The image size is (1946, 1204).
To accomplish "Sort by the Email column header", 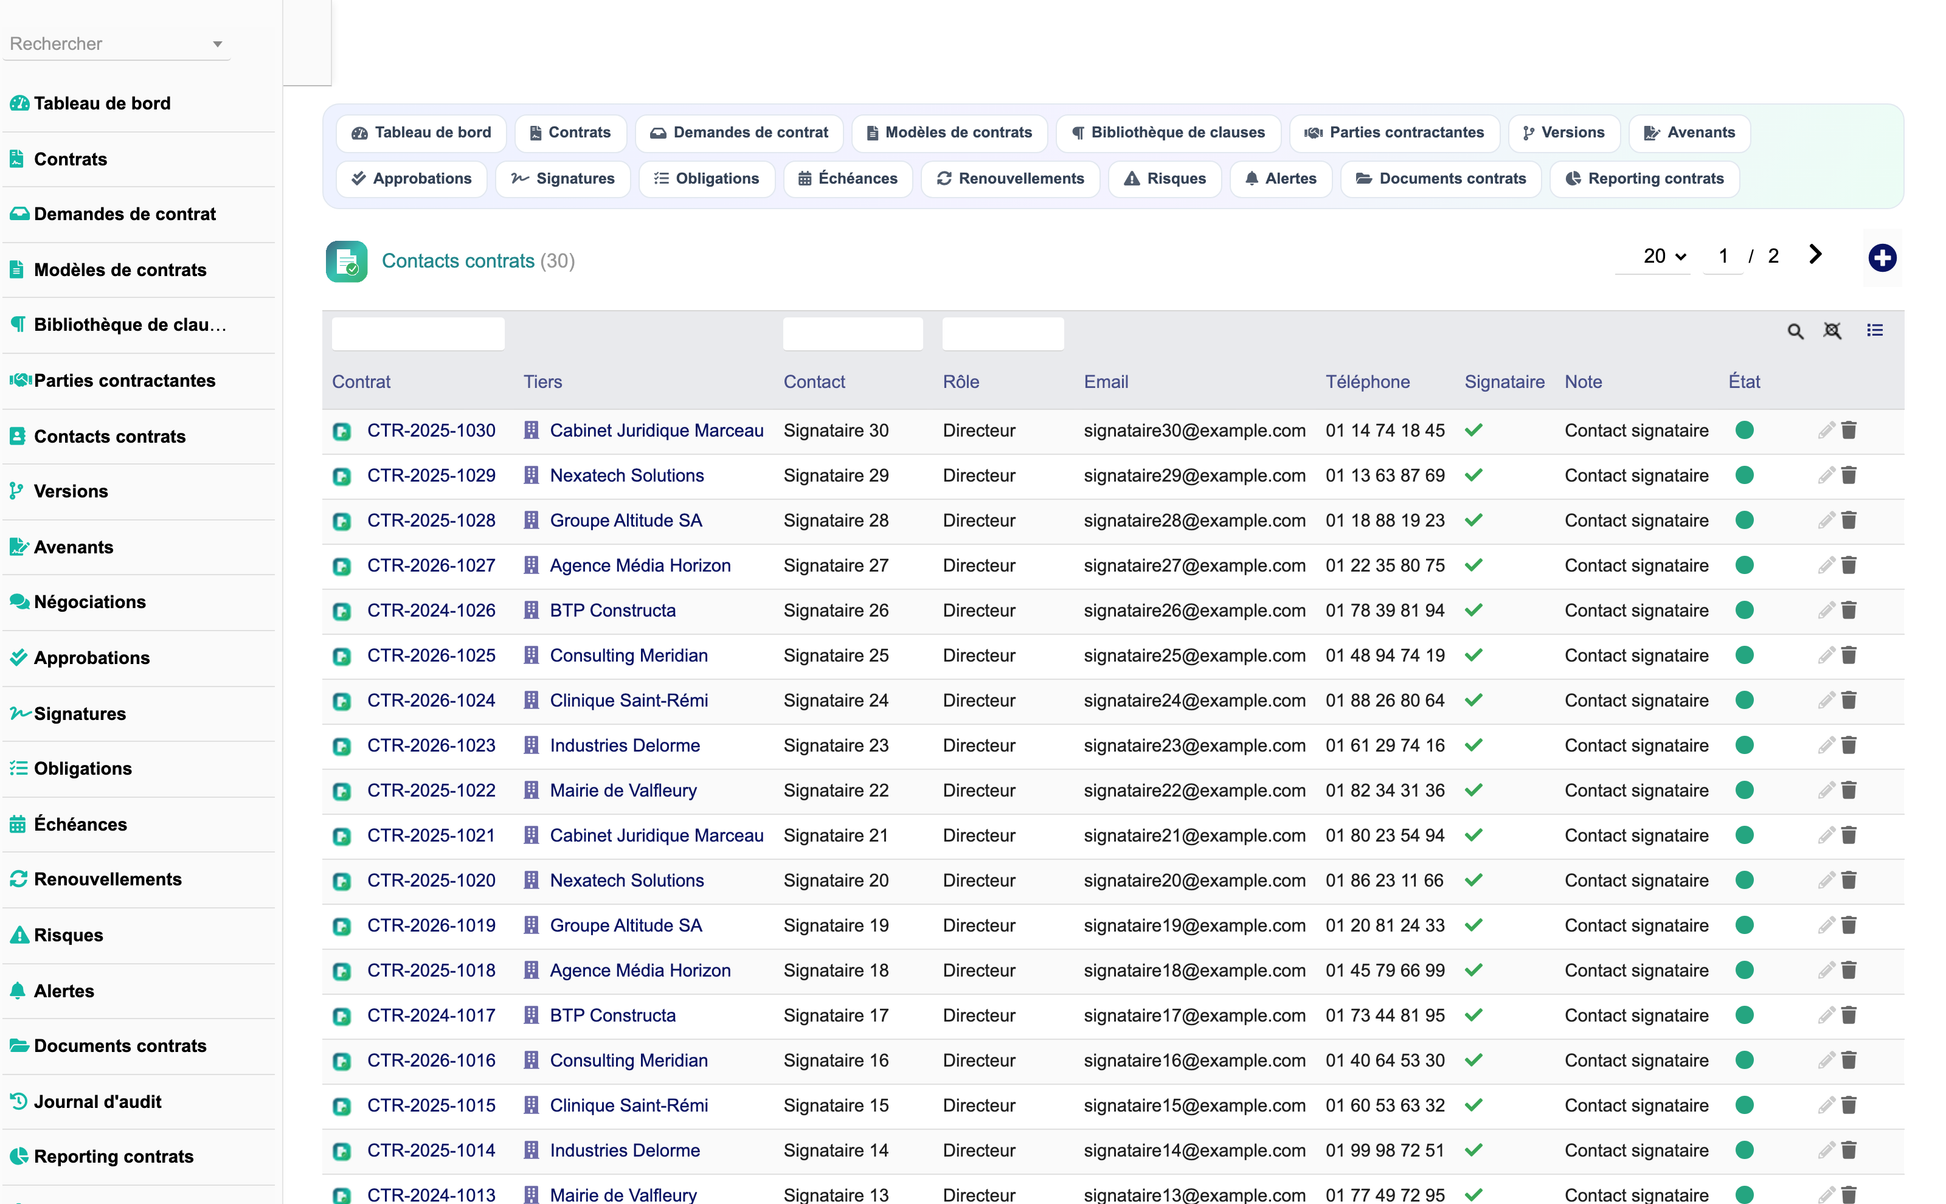I will pos(1106,382).
